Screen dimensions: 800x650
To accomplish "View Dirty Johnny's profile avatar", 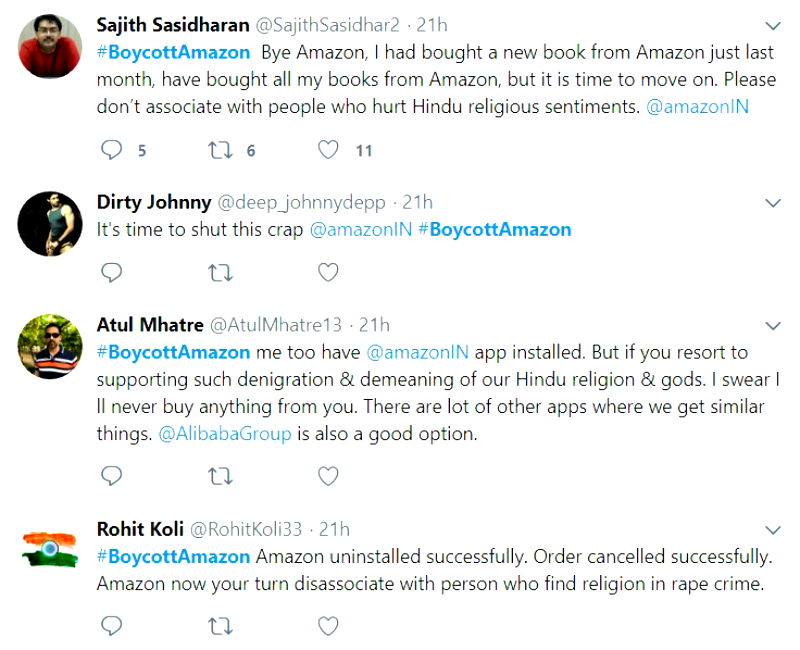I will [50, 222].
